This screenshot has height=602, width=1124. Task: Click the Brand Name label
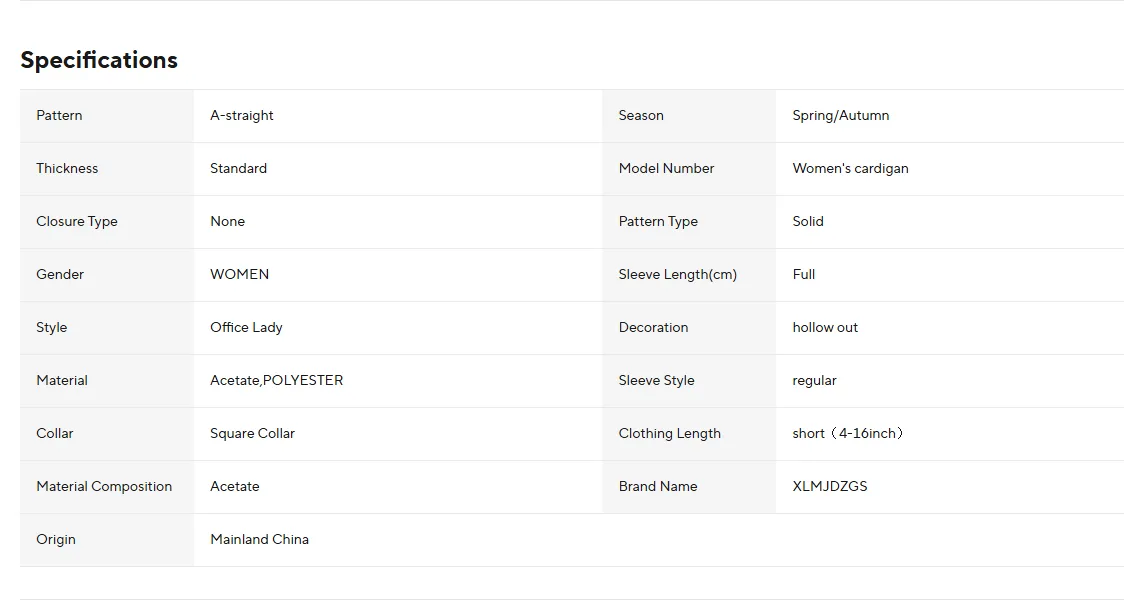657,487
